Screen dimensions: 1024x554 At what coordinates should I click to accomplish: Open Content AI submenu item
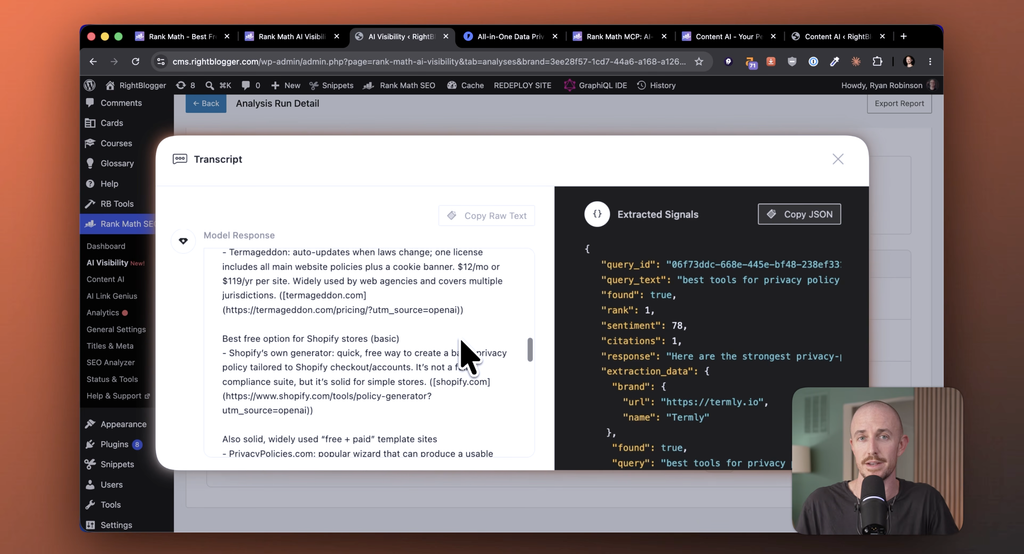[105, 279]
